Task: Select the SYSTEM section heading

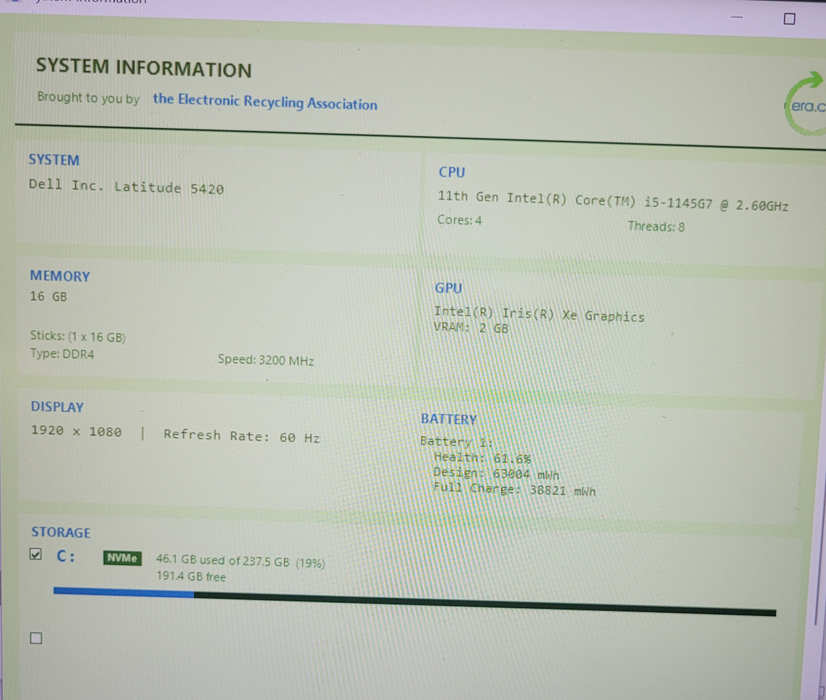Action: 54,160
